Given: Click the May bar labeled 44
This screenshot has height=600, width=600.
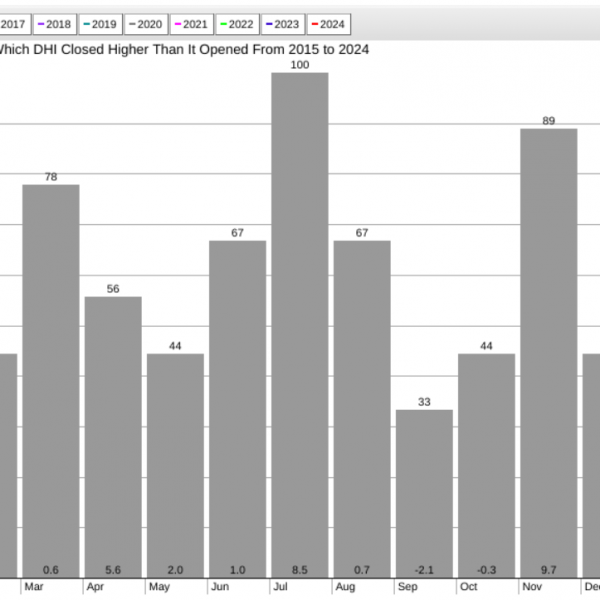Looking at the screenshot, I should pos(175,466).
